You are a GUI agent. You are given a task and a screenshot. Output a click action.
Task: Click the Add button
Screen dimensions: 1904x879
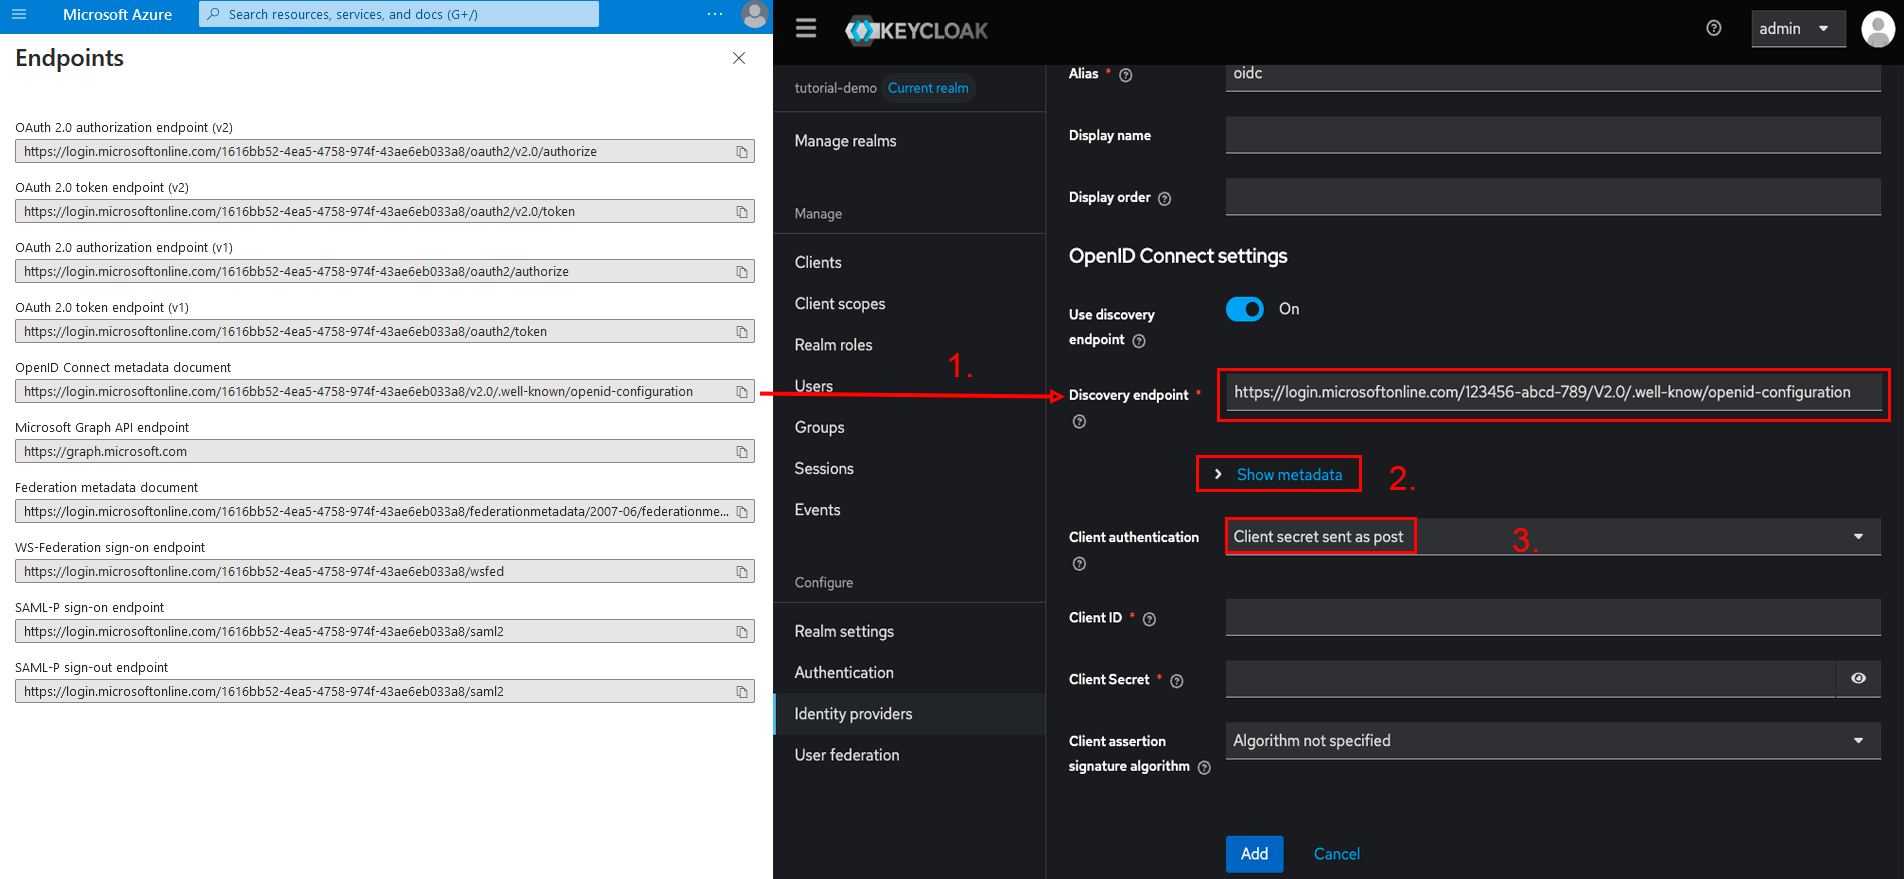[x=1254, y=853]
